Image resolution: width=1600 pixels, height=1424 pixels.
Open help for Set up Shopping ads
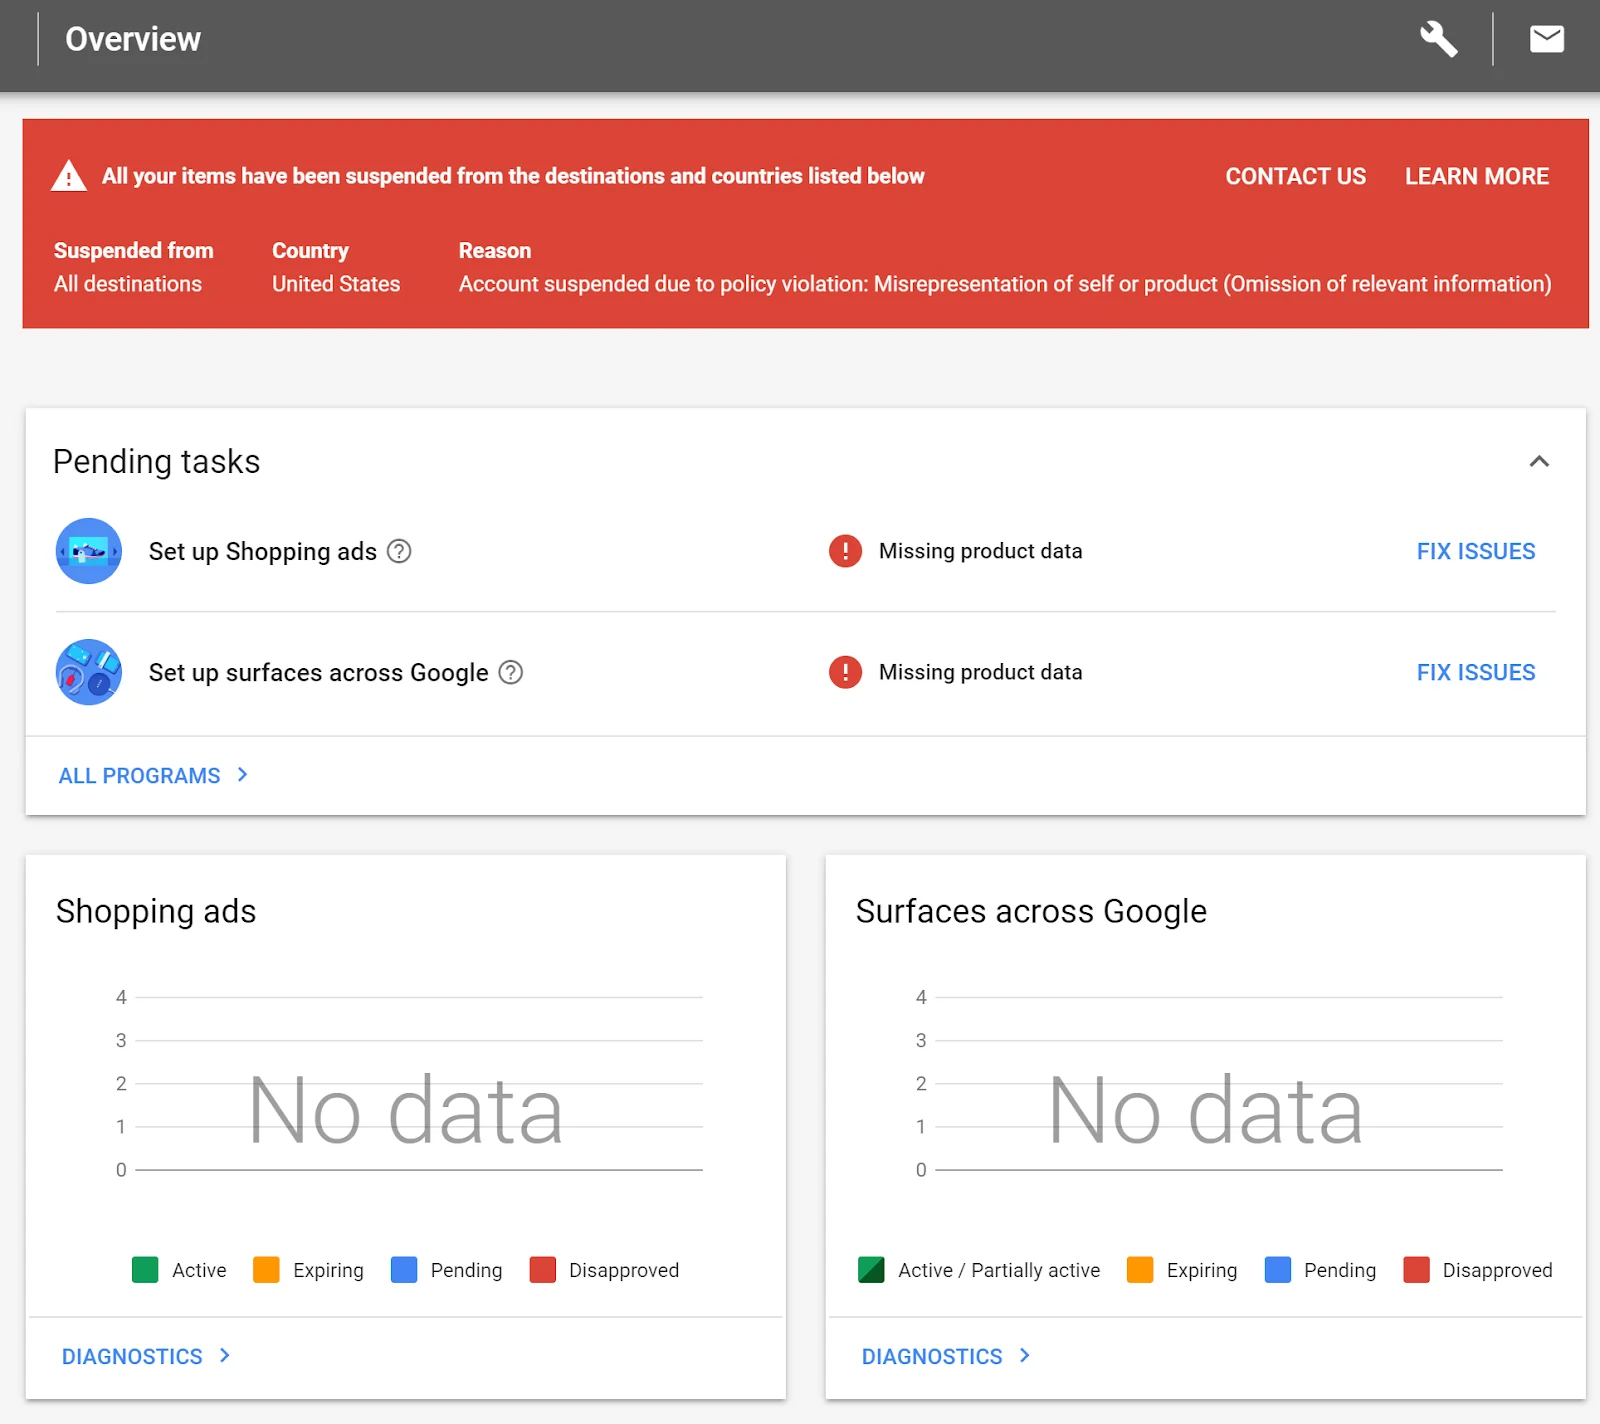pos(399,551)
